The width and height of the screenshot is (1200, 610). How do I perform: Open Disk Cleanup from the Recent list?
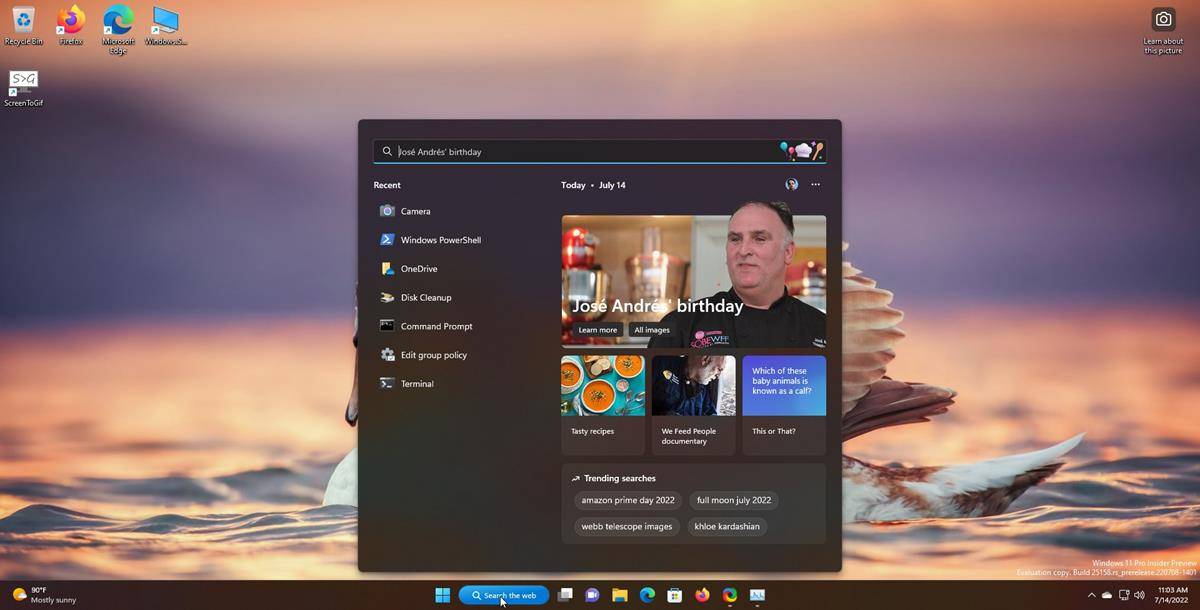pyautogui.click(x=426, y=297)
